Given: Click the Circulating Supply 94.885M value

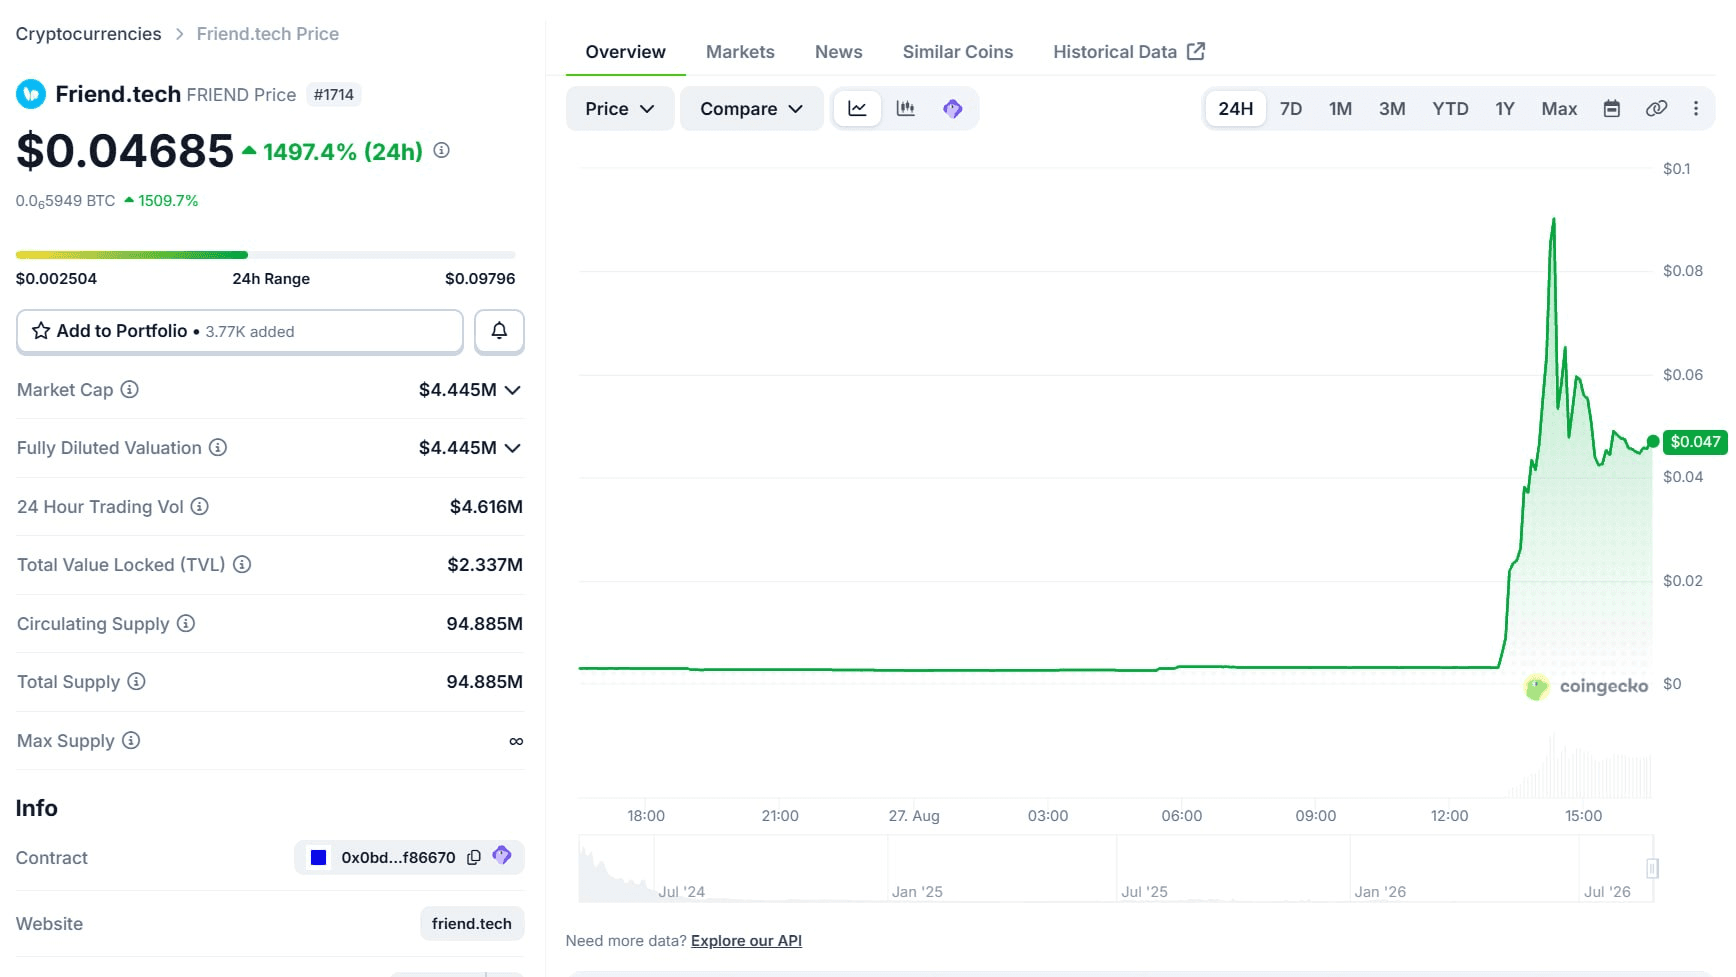Looking at the screenshot, I should pyautogui.click(x=484, y=623).
